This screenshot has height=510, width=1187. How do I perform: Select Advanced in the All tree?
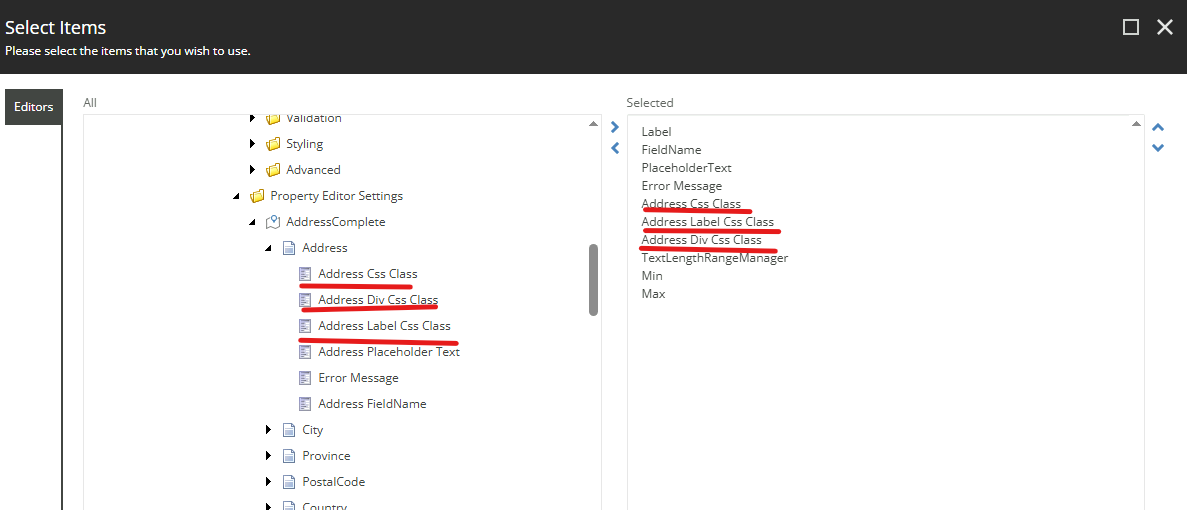tap(313, 169)
